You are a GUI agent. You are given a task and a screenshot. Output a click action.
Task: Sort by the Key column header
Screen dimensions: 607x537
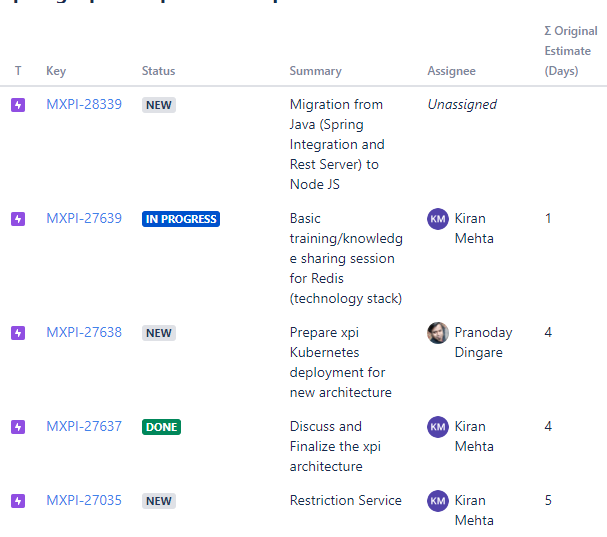(56, 71)
